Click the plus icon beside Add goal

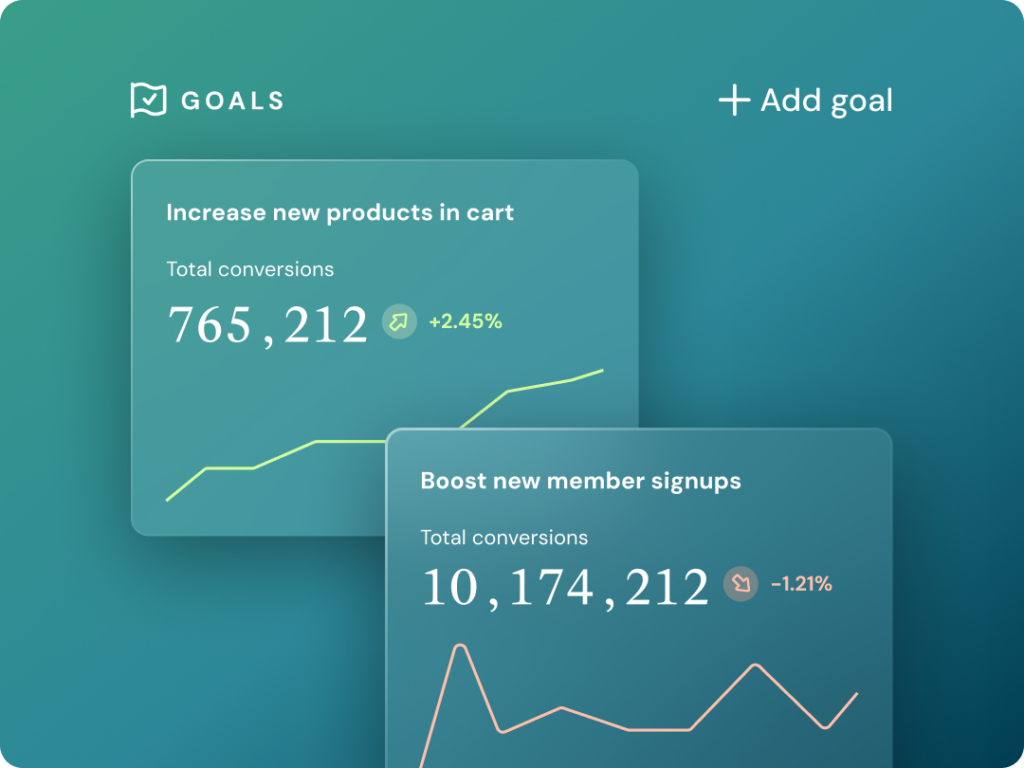734,100
